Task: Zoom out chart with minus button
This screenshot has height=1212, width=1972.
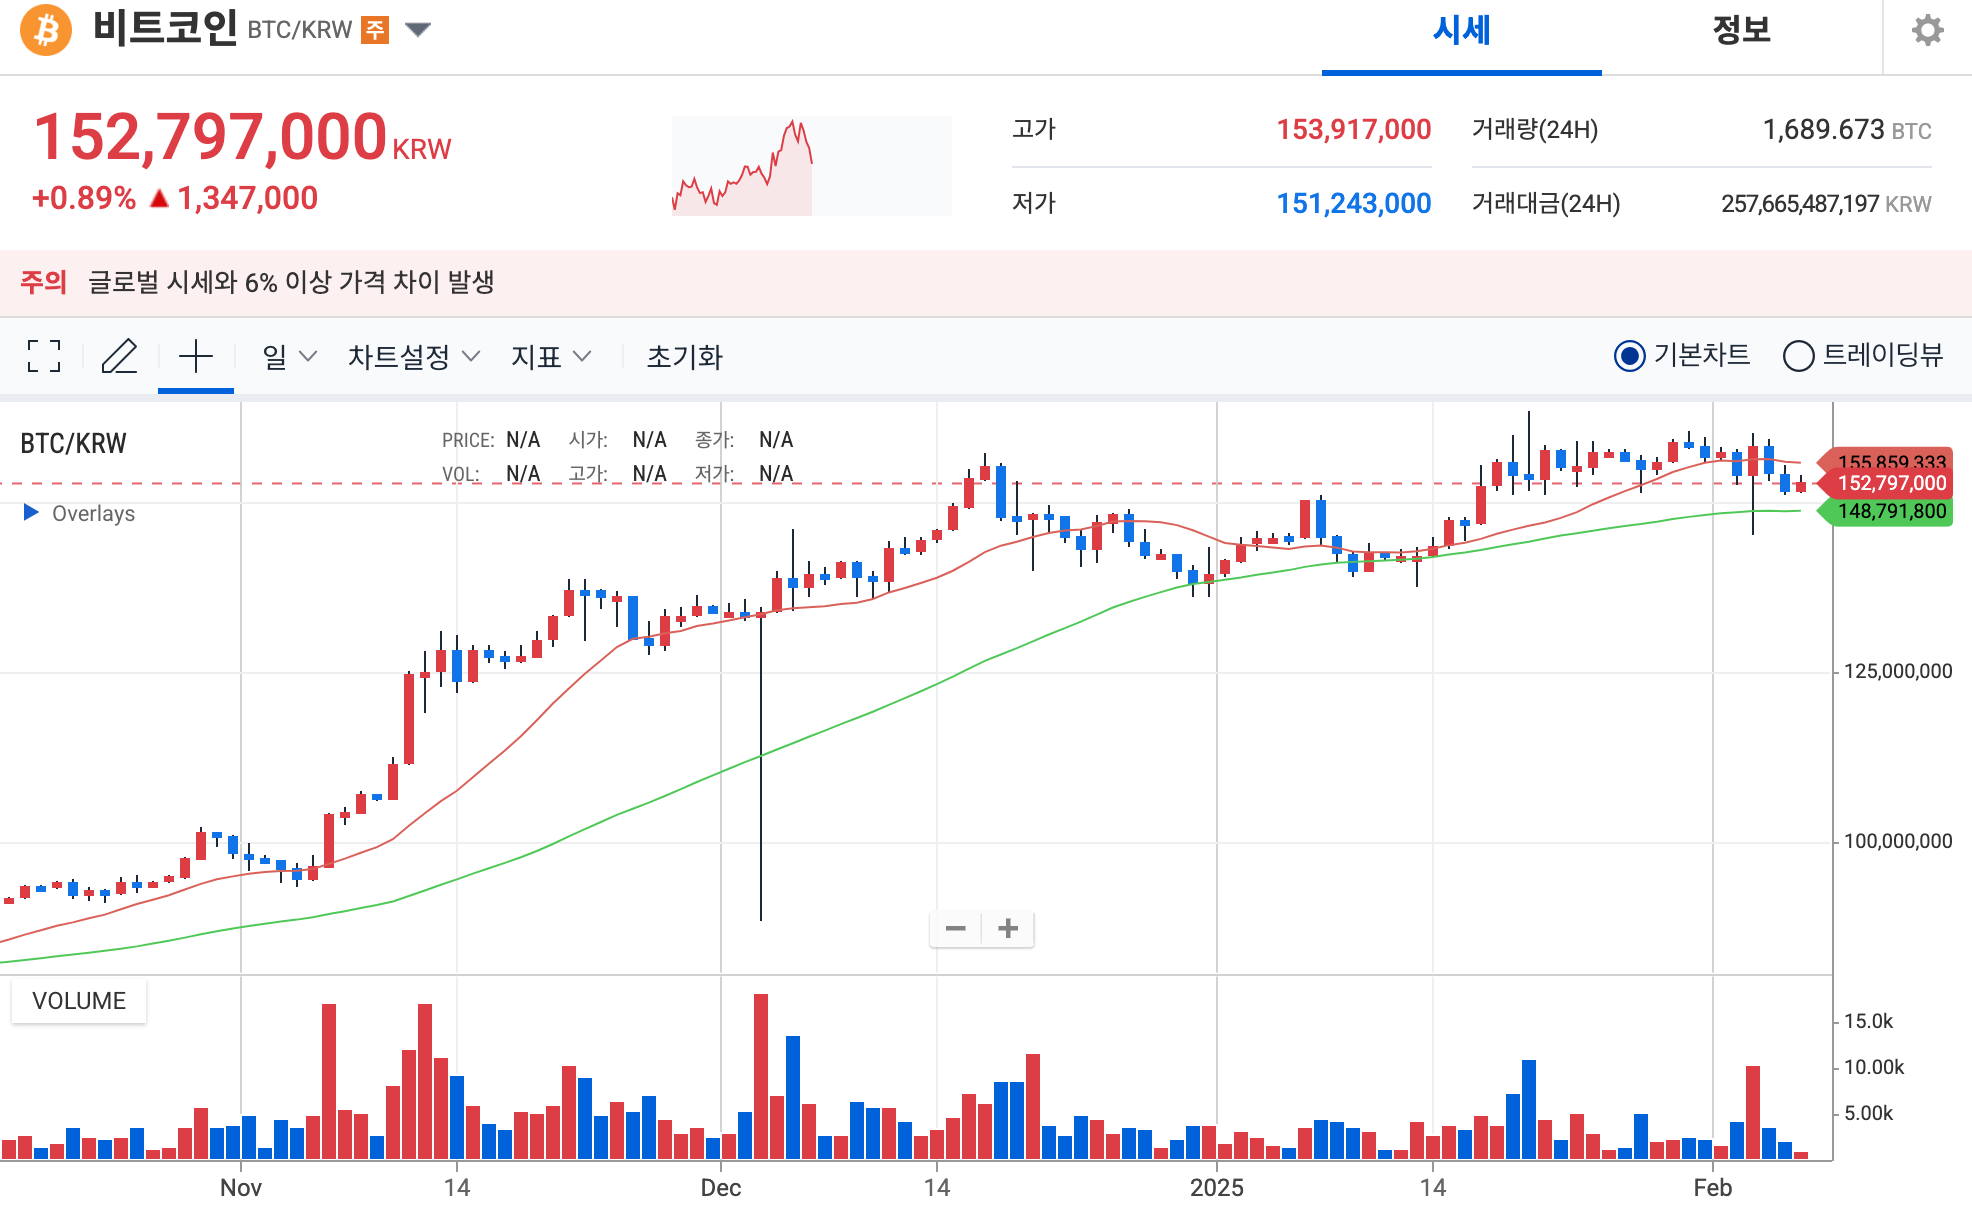Action: click(956, 929)
